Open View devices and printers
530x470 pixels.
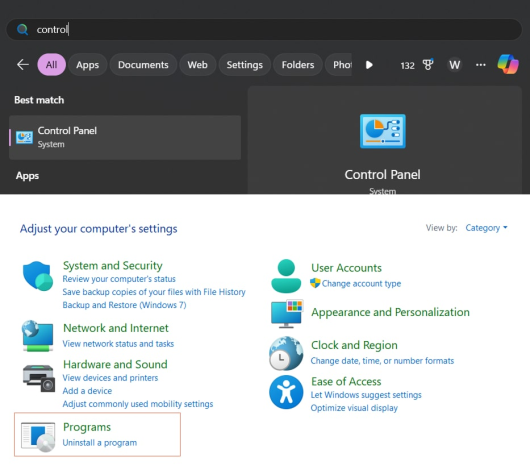pos(110,378)
